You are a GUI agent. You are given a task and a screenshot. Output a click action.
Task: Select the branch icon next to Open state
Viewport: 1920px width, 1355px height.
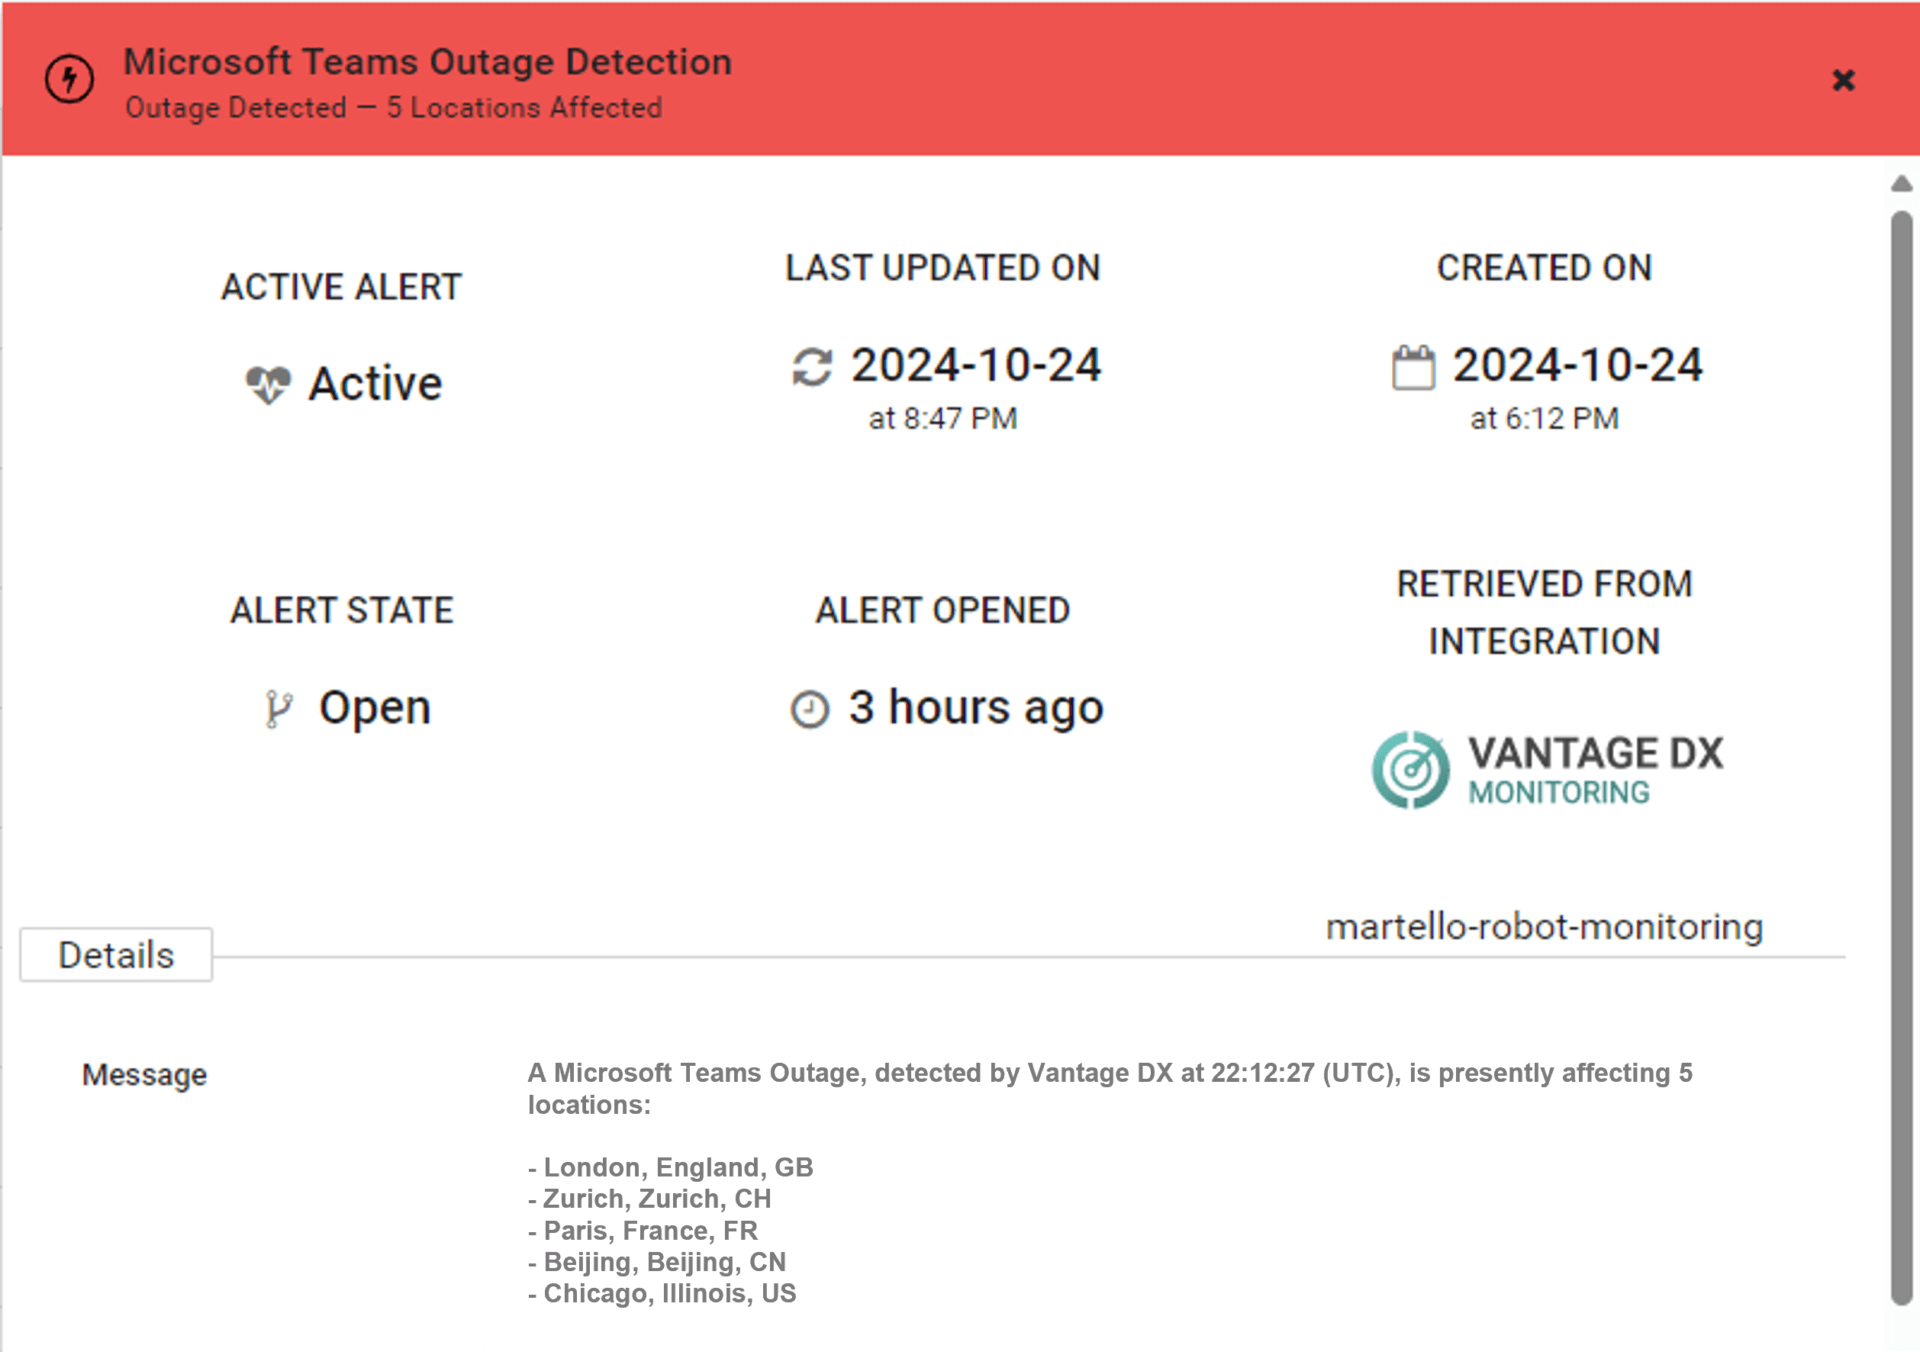coord(280,708)
